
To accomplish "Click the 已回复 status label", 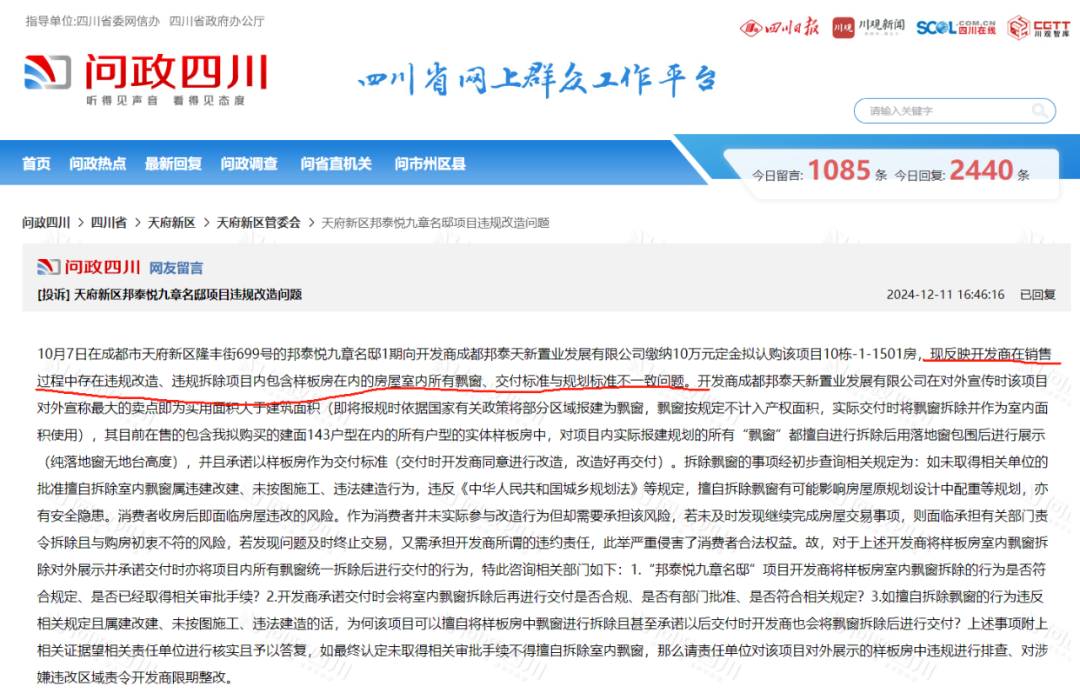I will click(1037, 295).
